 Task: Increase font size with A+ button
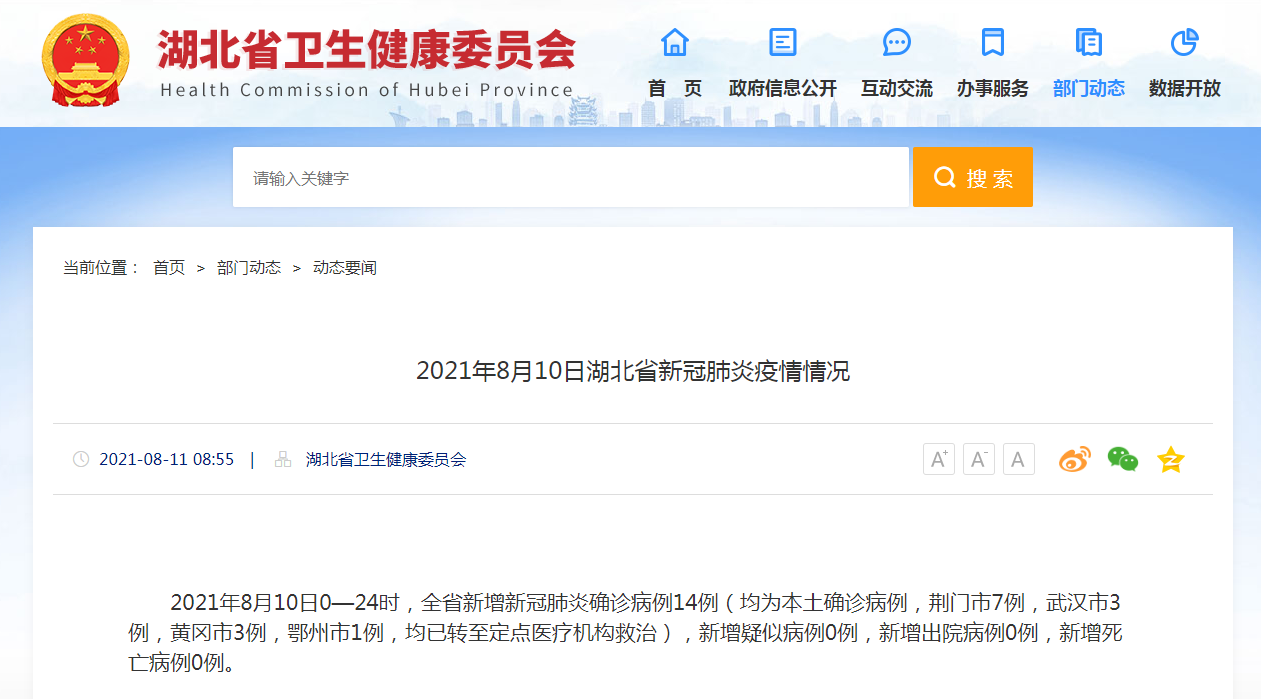tap(939, 459)
